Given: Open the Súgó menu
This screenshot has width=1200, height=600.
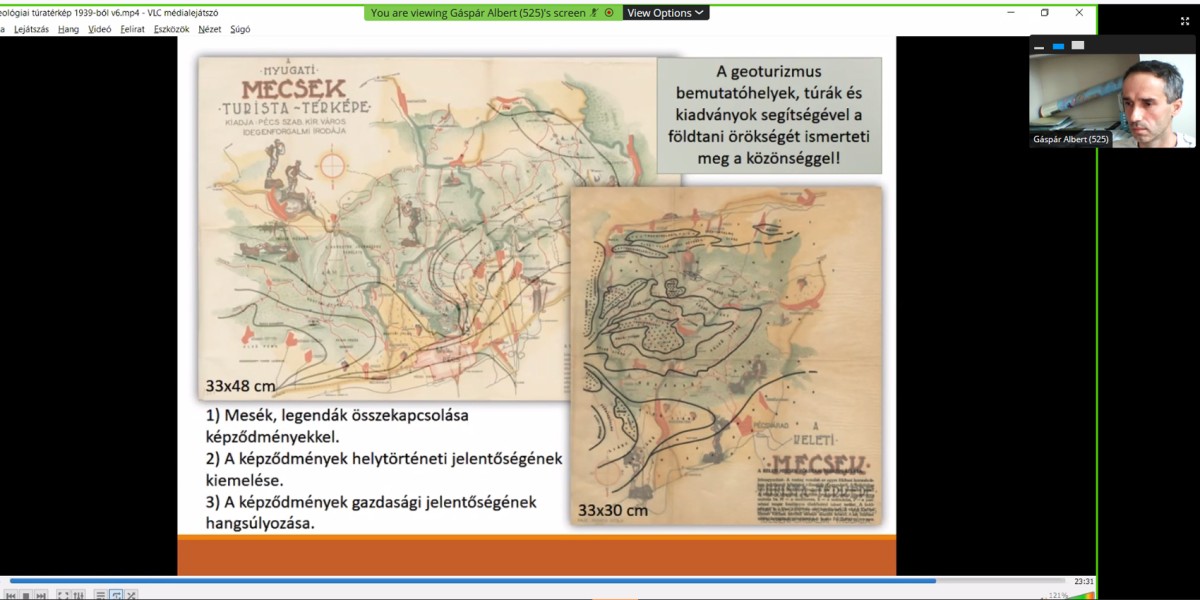Looking at the screenshot, I should [x=240, y=29].
